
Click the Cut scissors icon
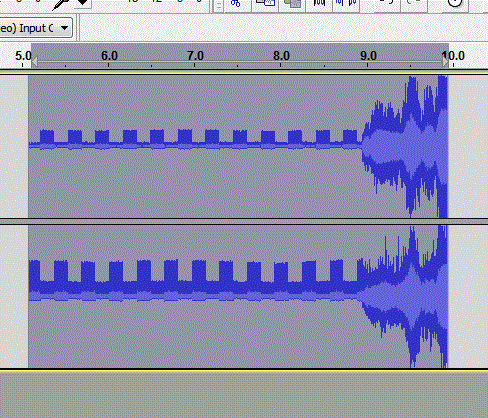click(x=235, y=3)
